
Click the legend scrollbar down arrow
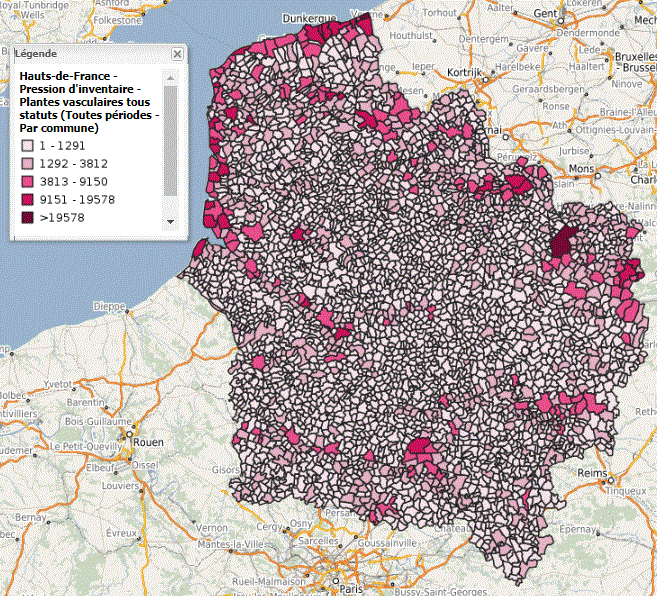pos(170,221)
